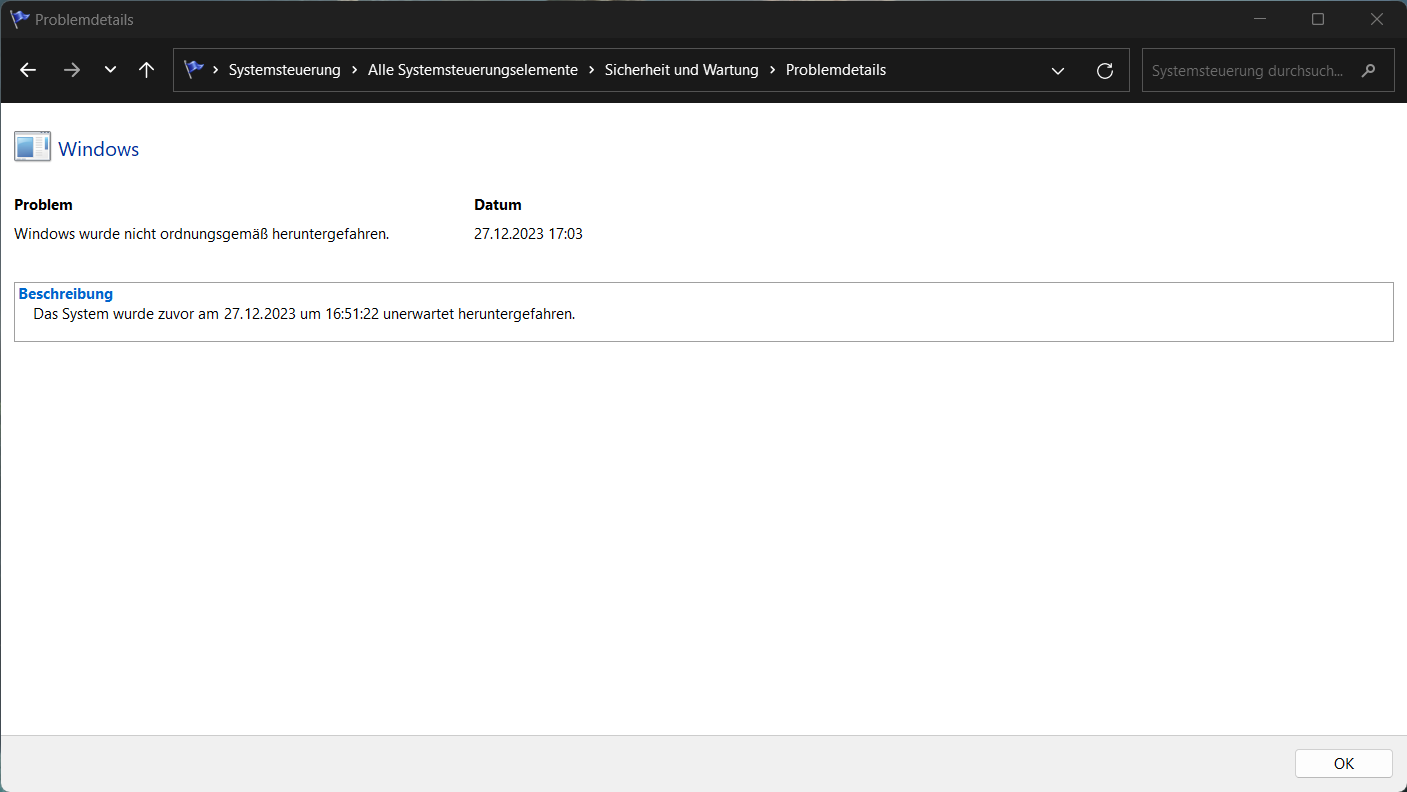The width and height of the screenshot is (1407, 792).
Task: Refresh the Problemdetails page
Action: coord(1105,70)
